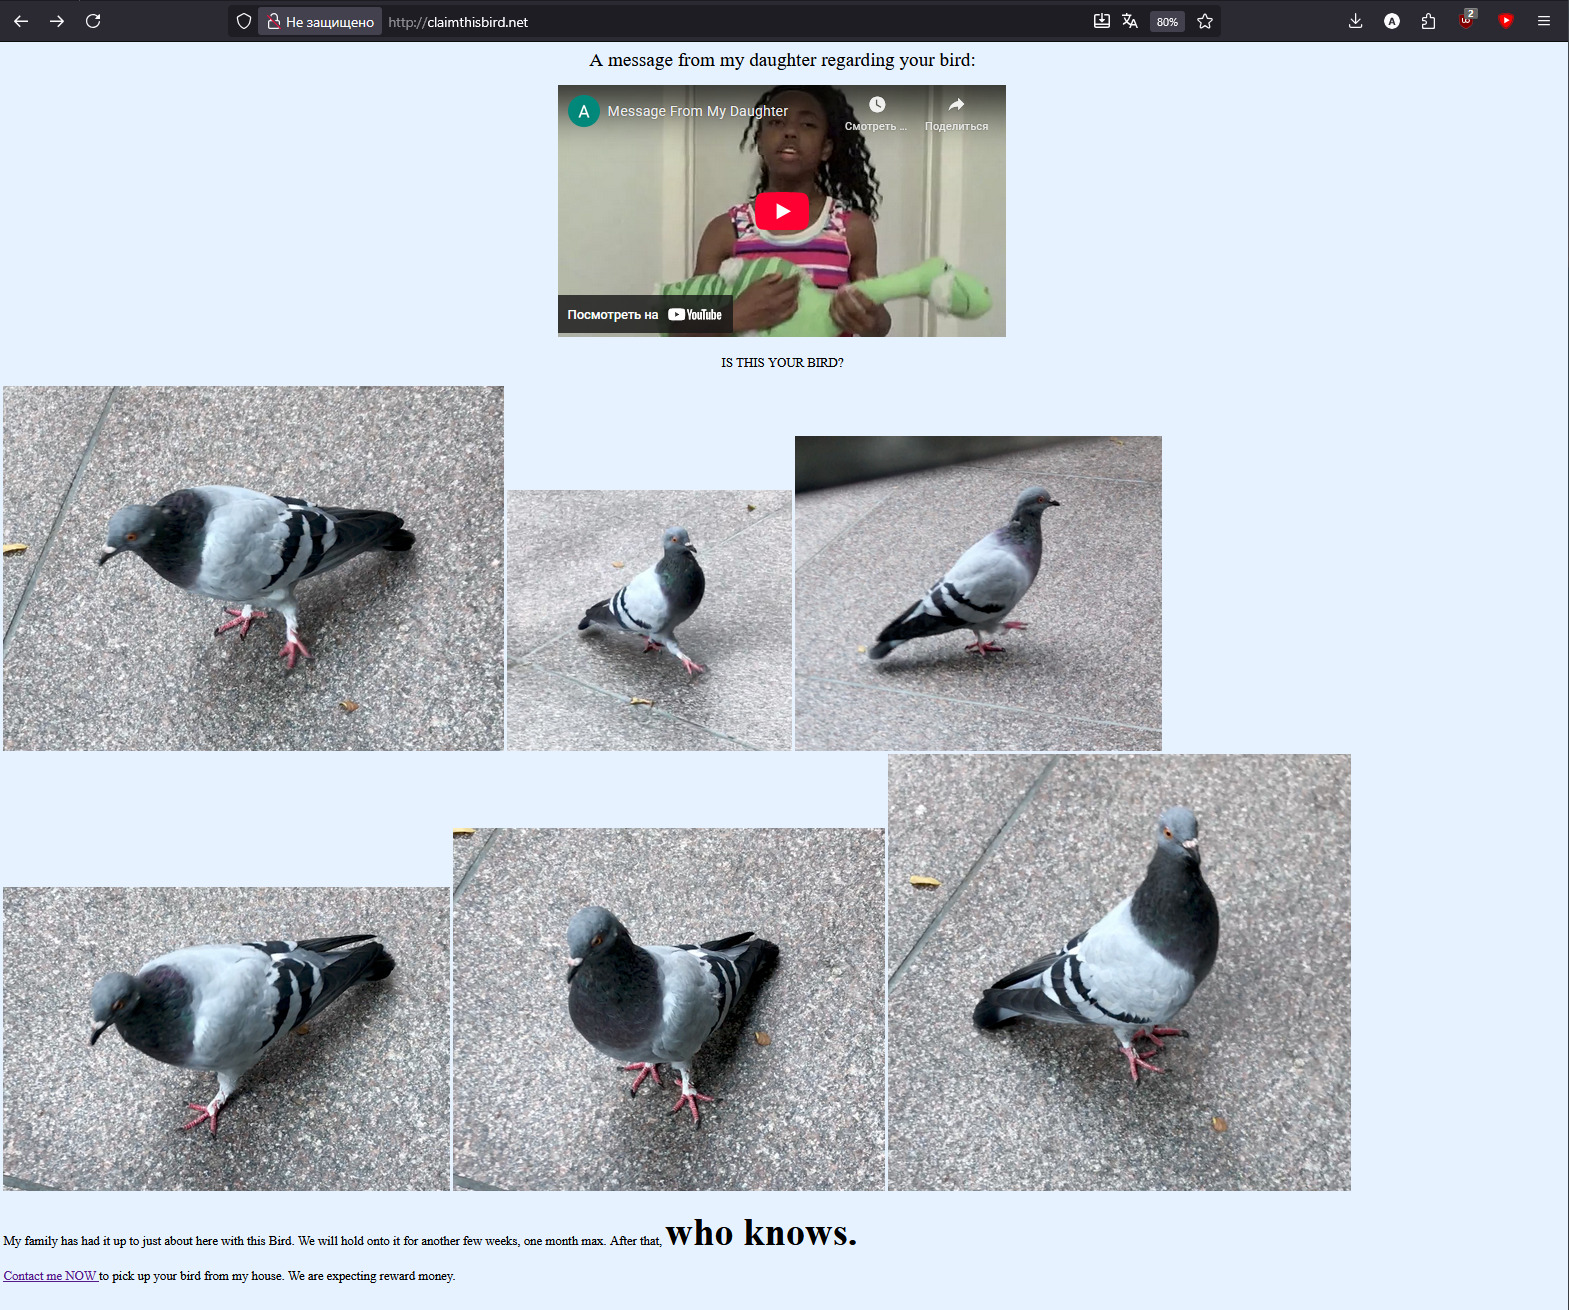Reload the current page
The image size is (1569, 1310).
[93, 21]
